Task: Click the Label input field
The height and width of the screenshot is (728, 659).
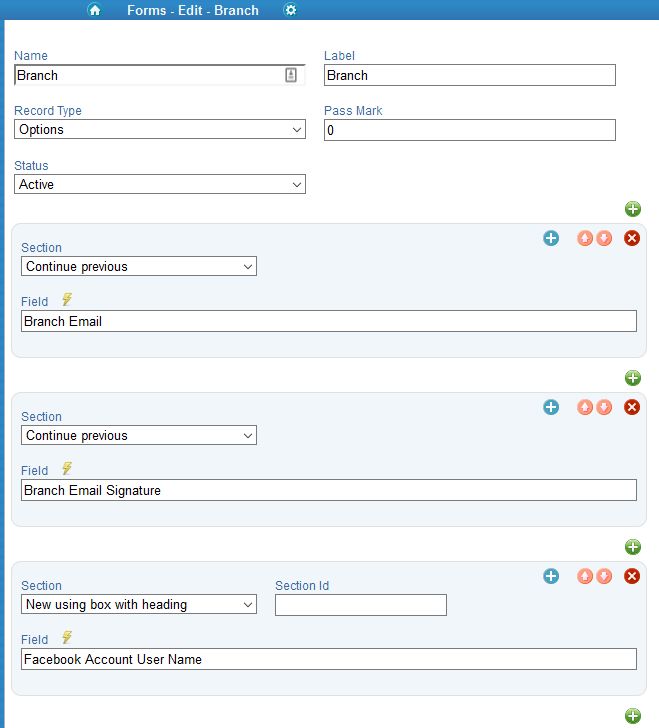Action: (469, 75)
